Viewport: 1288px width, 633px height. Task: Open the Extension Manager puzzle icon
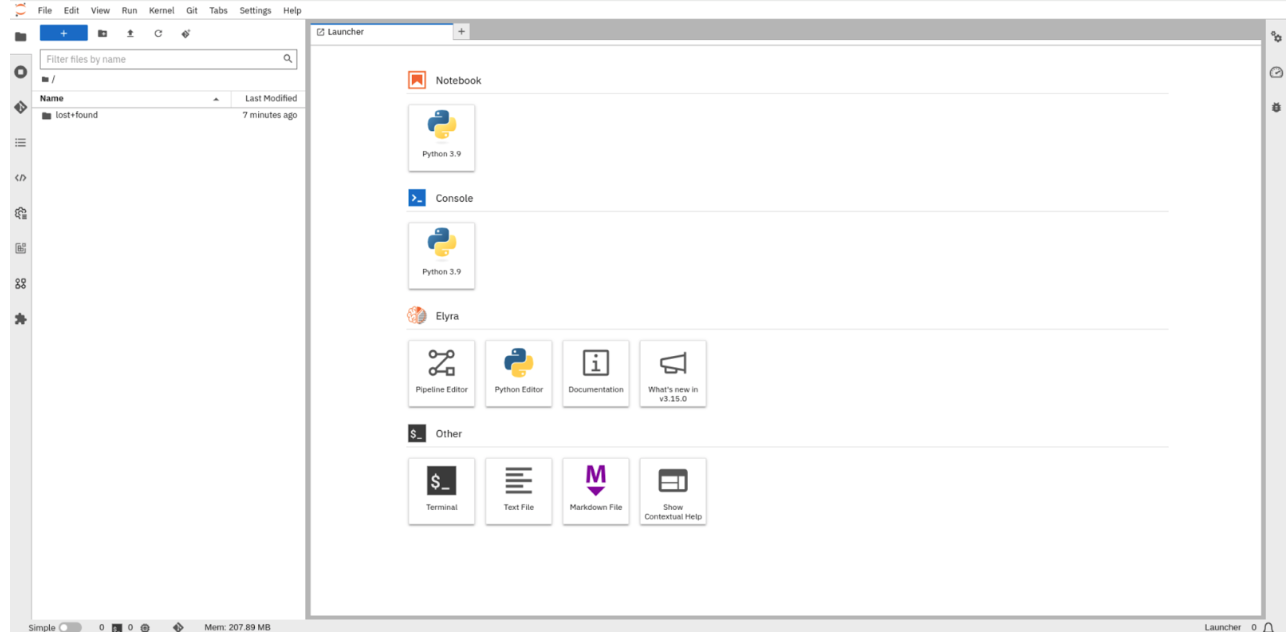pos(20,319)
